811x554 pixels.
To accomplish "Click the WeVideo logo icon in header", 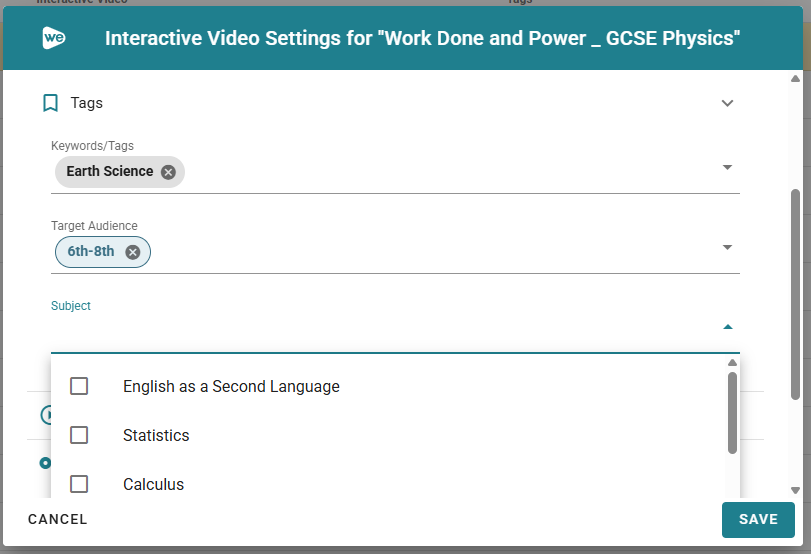I will pyautogui.click(x=54, y=39).
